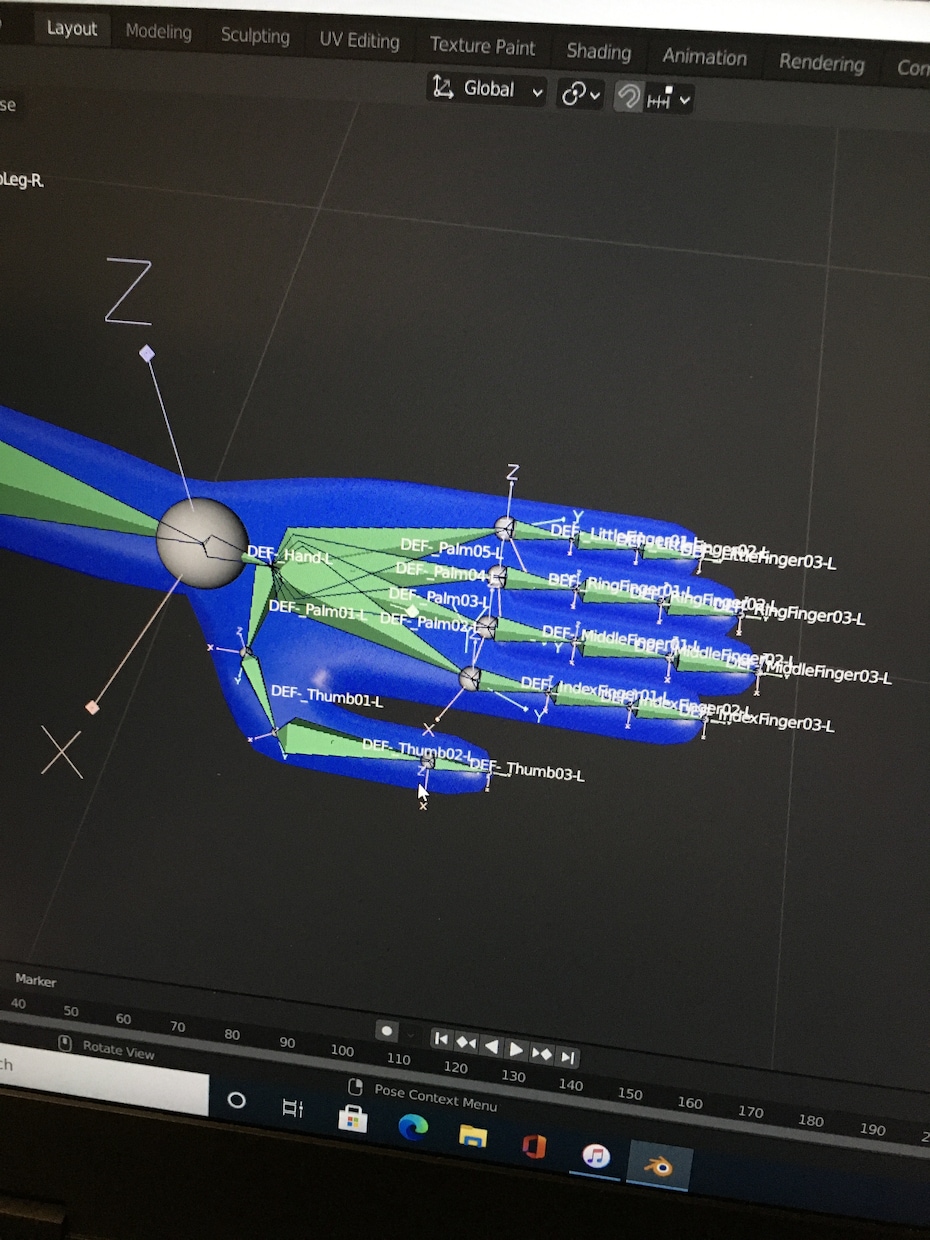The width and height of the screenshot is (930, 1240).
Task: Switch to Blender in the taskbar
Action: pyautogui.click(x=658, y=1166)
